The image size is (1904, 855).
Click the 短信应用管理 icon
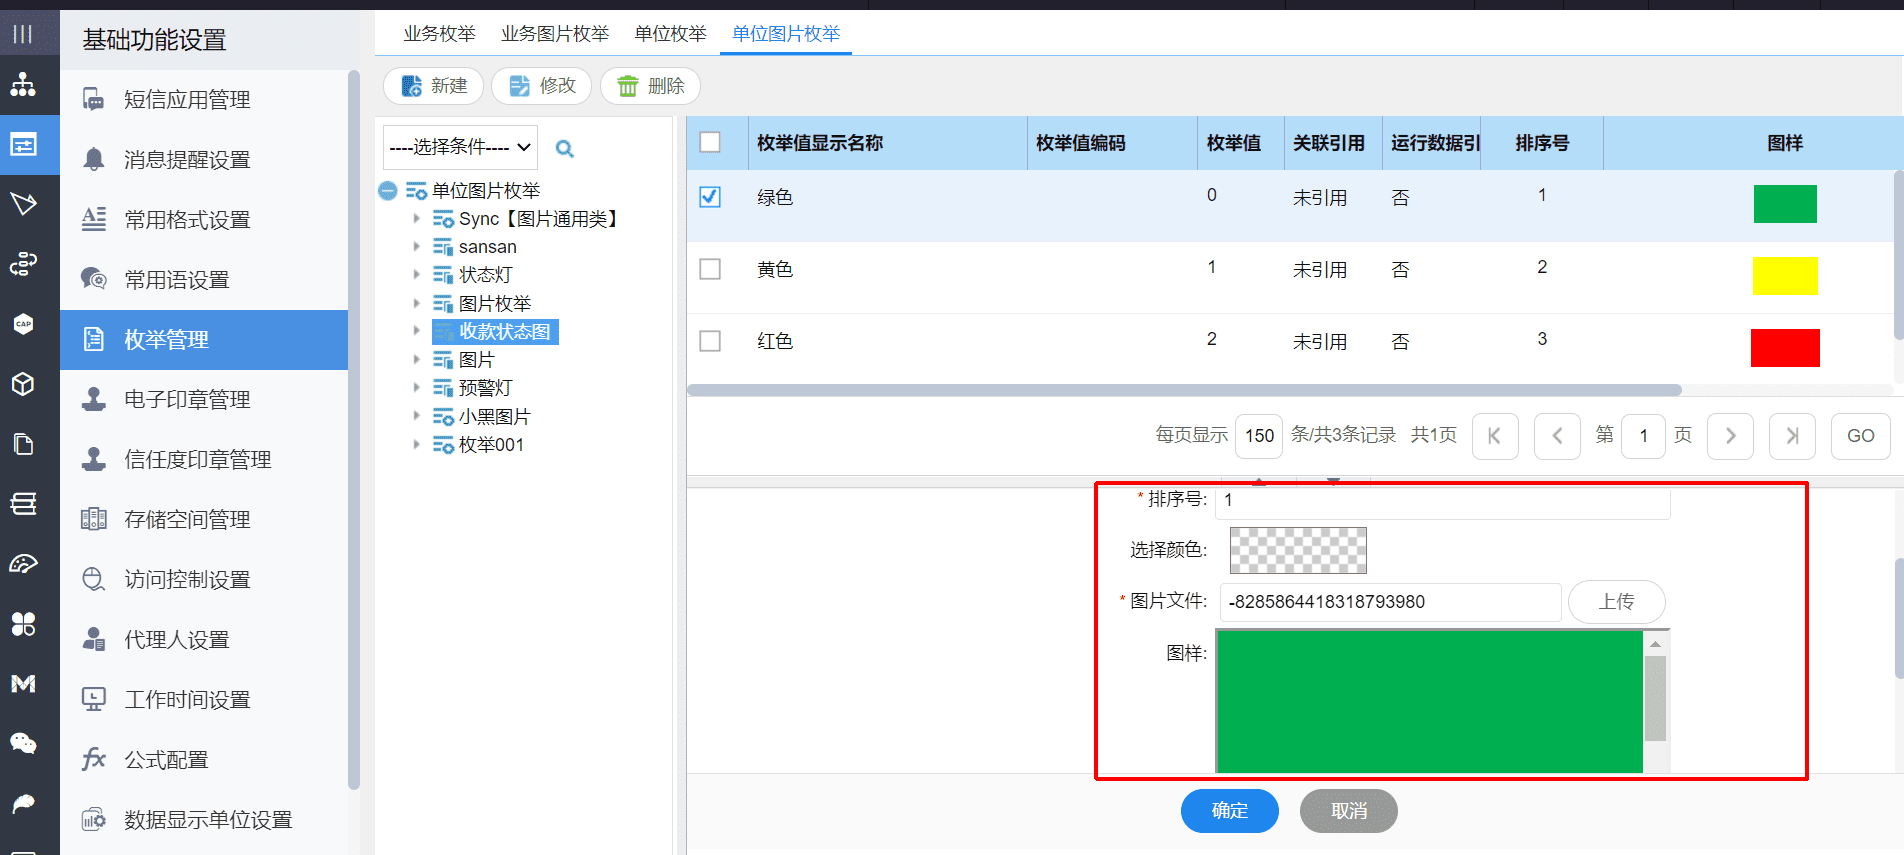tap(93, 99)
